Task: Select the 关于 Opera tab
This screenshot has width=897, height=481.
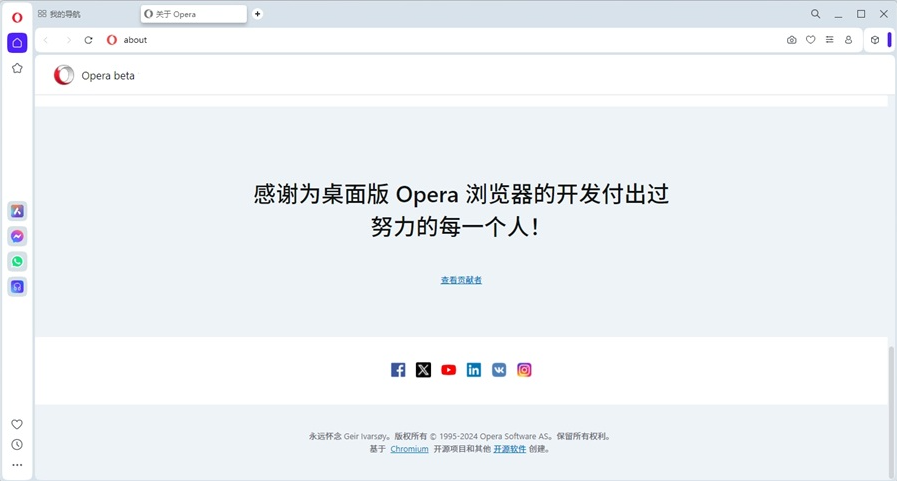Action: pos(193,14)
